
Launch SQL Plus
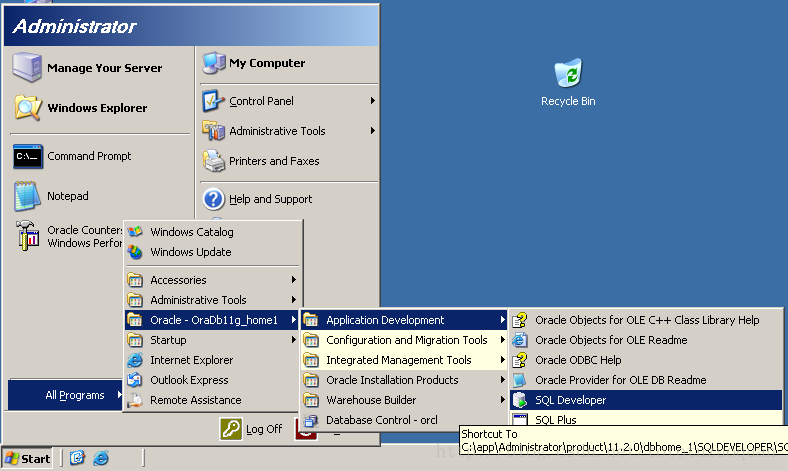[x=646, y=418]
